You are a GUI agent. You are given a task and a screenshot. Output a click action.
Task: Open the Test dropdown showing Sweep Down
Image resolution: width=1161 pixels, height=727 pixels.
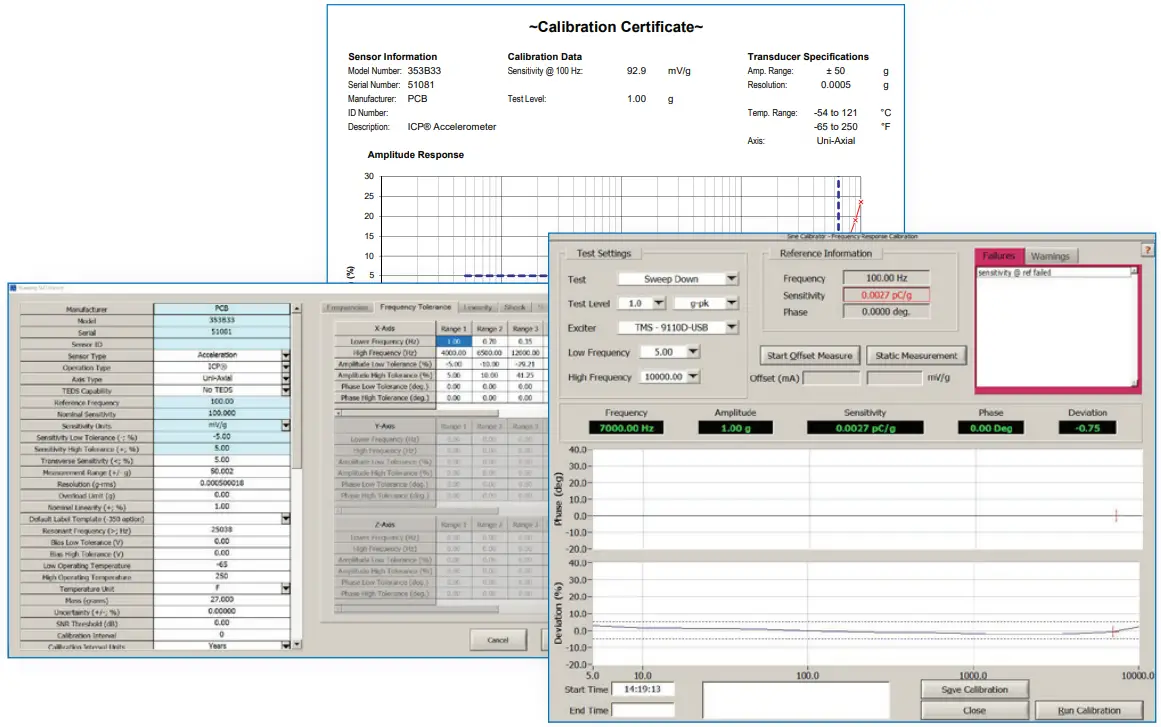pyautogui.click(x=731, y=278)
